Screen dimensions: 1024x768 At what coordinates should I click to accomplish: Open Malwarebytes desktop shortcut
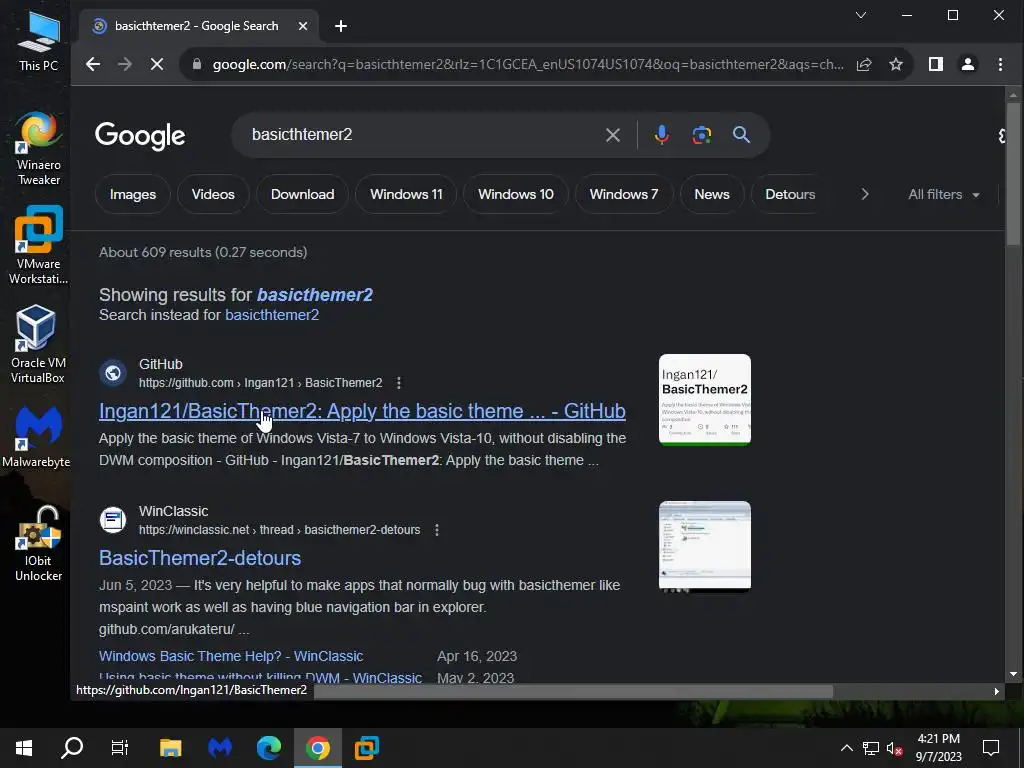37,437
